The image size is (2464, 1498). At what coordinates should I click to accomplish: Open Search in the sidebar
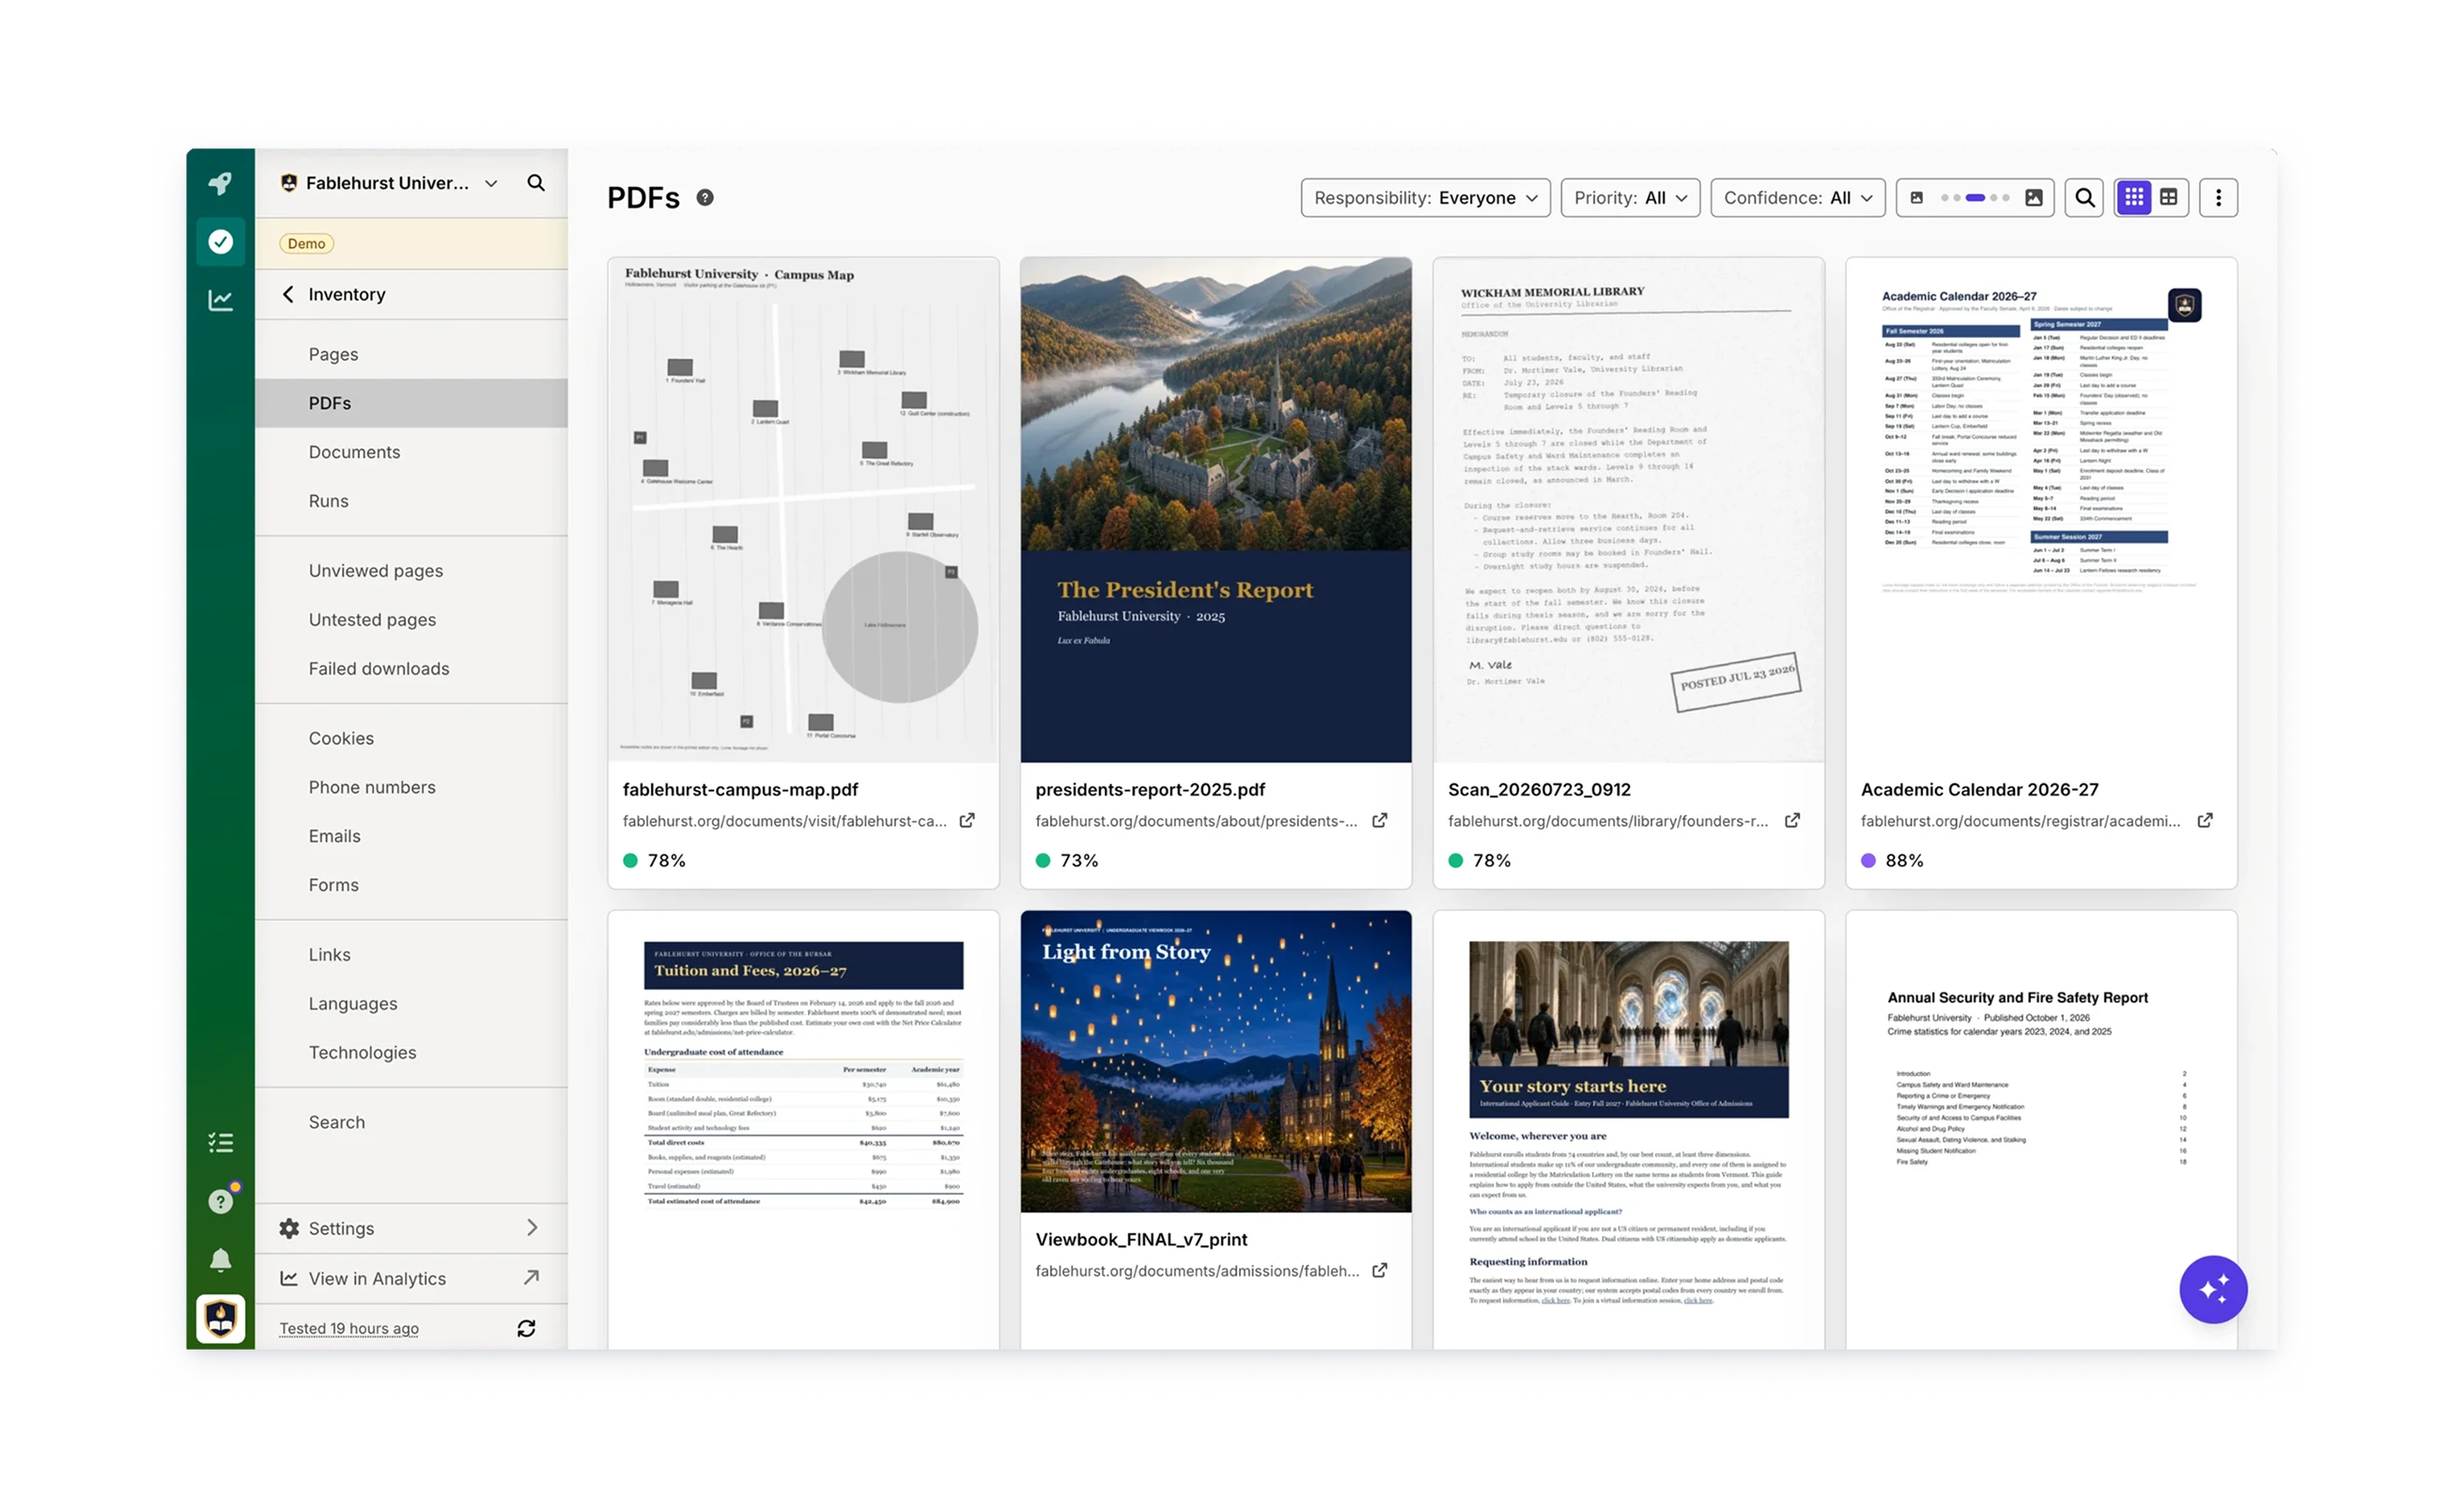click(411, 1122)
